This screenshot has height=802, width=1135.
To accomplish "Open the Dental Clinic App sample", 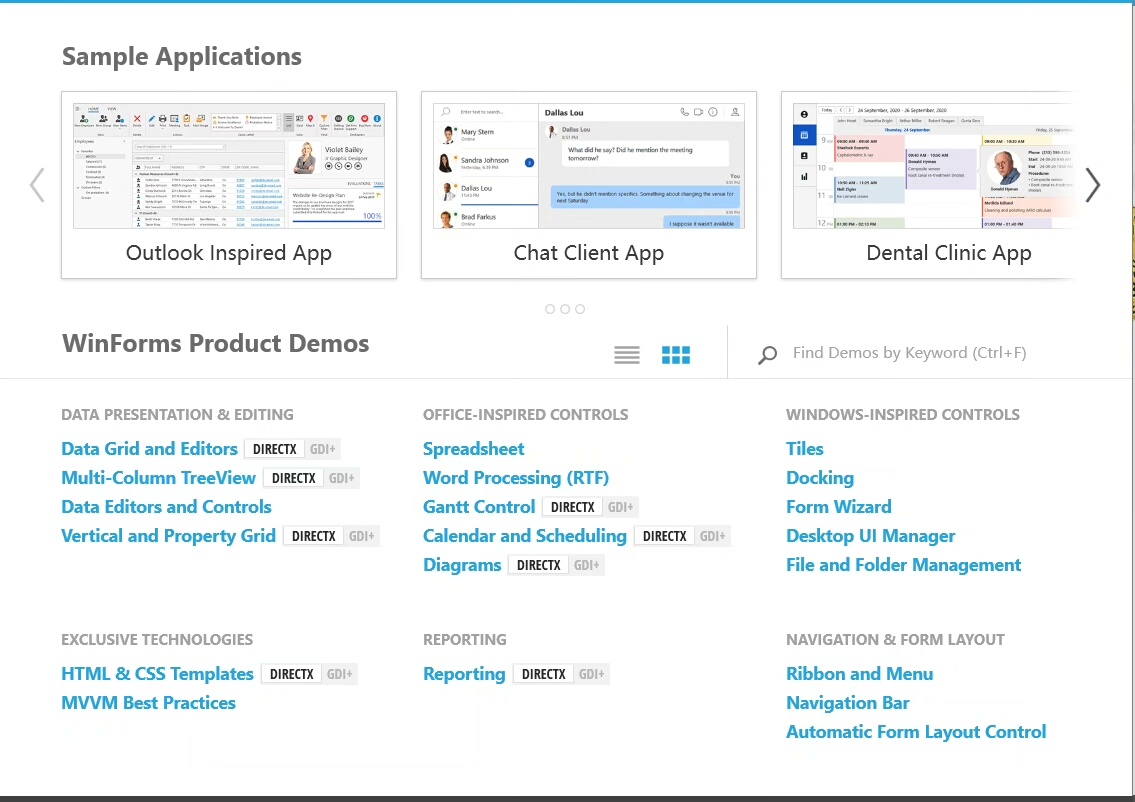I will [x=929, y=185].
